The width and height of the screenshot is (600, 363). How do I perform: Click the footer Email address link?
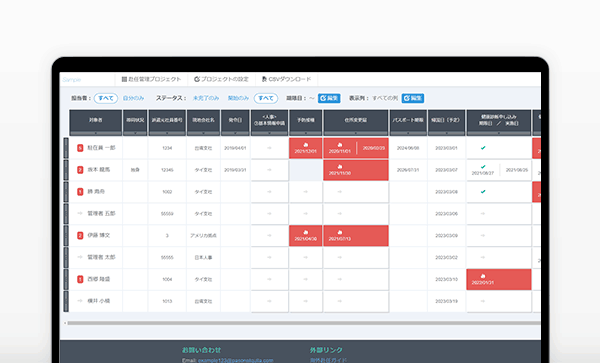(235, 360)
